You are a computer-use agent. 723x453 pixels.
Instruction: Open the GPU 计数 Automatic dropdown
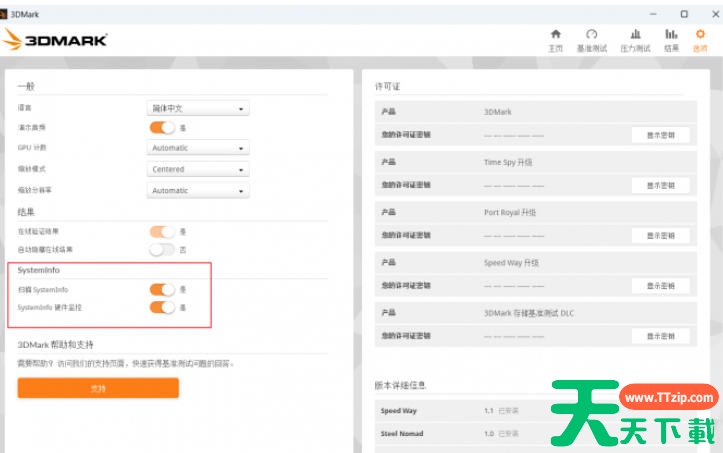pos(198,148)
